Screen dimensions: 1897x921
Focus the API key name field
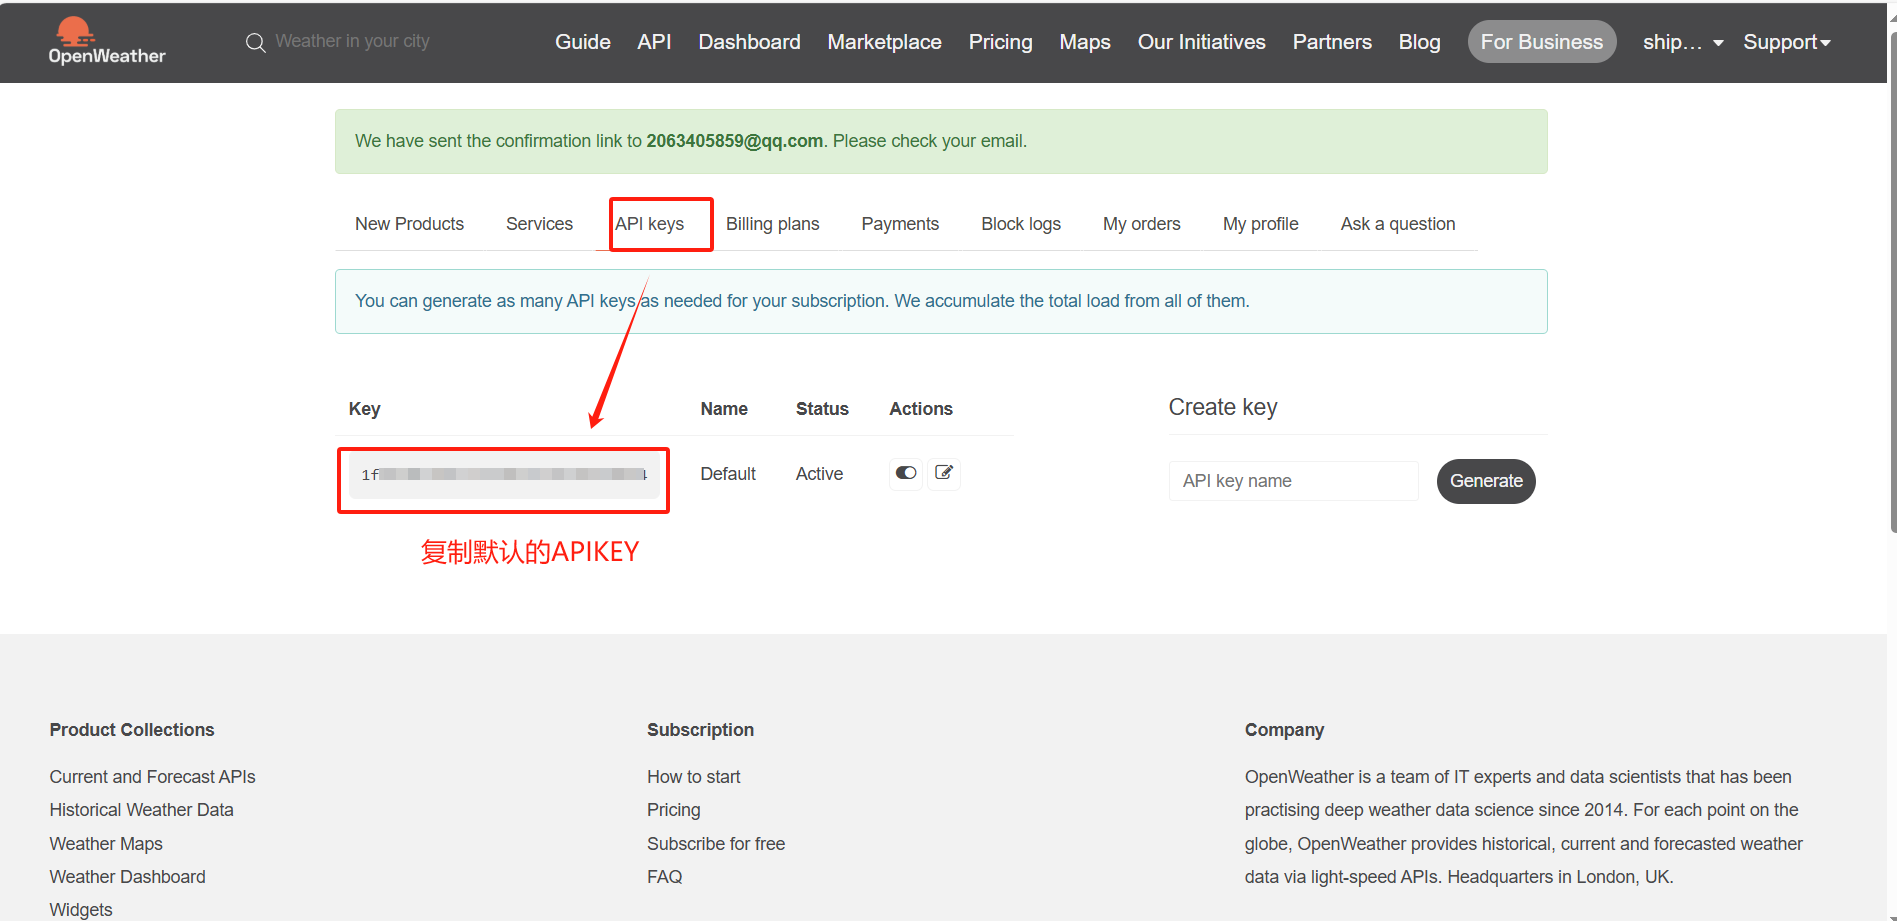pyautogui.click(x=1293, y=481)
